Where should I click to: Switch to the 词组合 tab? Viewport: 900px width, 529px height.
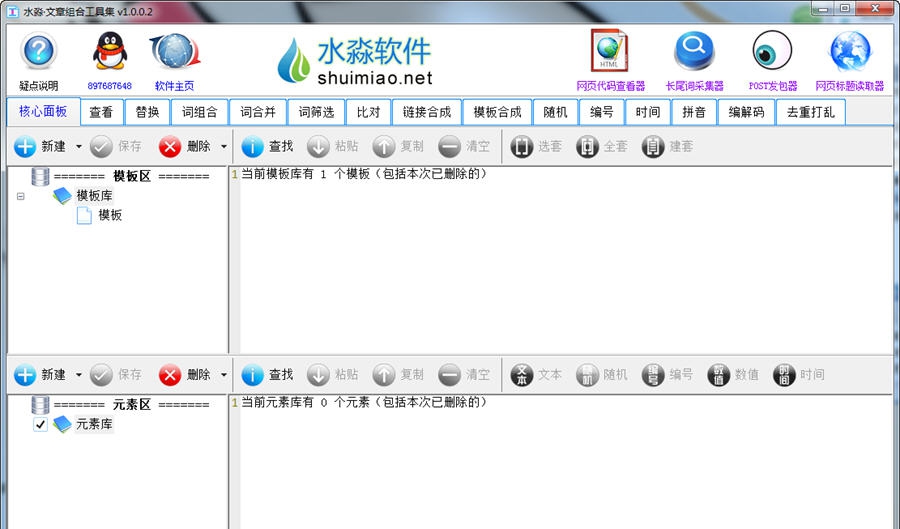coord(200,112)
